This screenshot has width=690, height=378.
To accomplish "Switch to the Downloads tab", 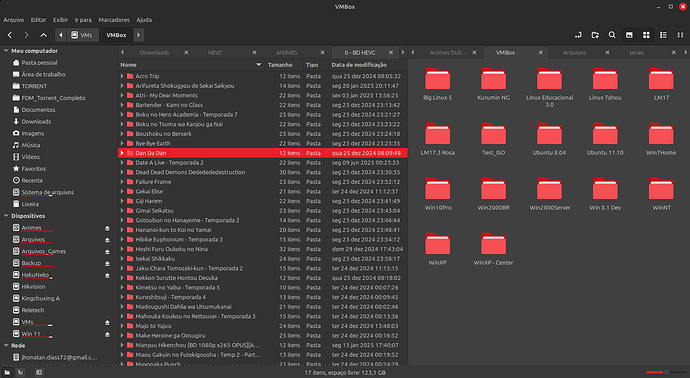I will (x=154, y=52).
